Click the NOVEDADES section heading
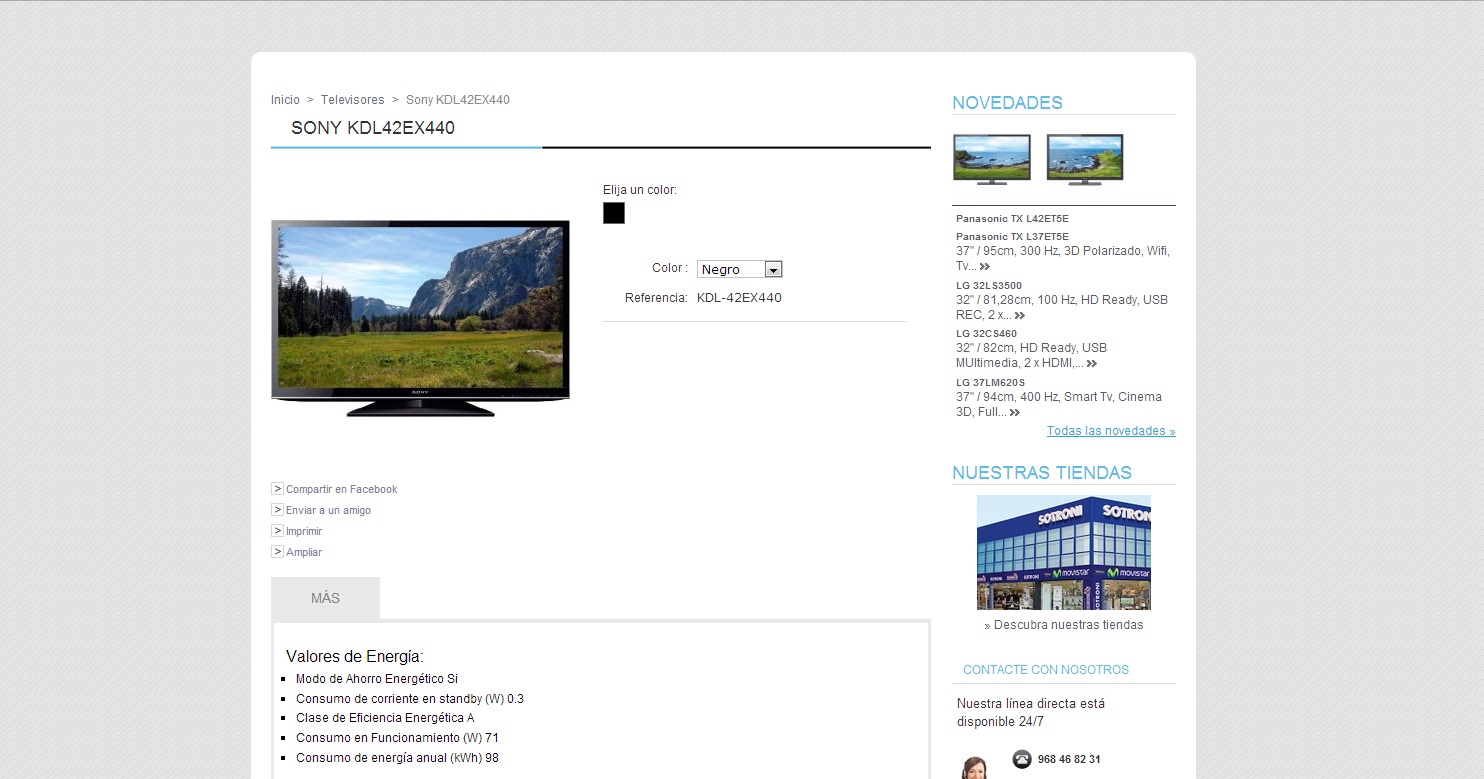1484x779 pixels. point(1007,103)
